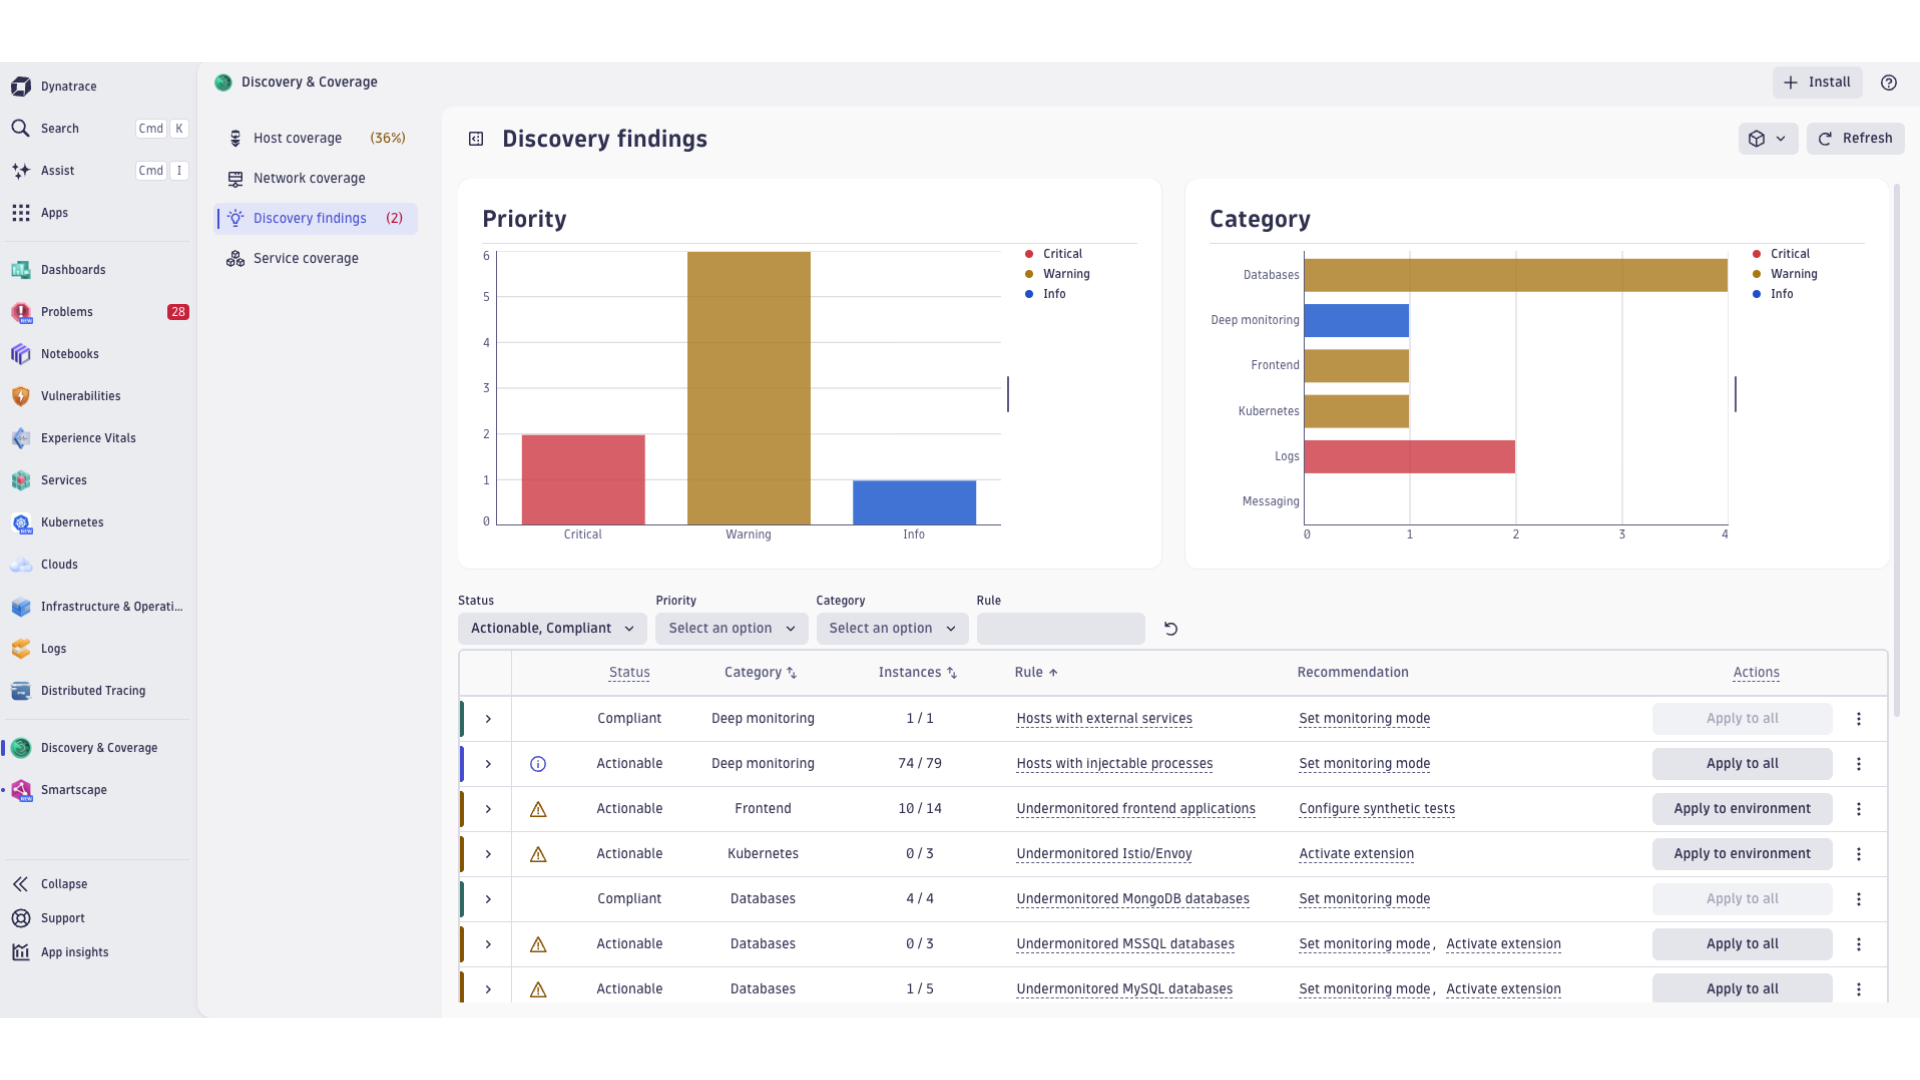Toggle side panel icon beside Discovery findings

coord(476,139)
